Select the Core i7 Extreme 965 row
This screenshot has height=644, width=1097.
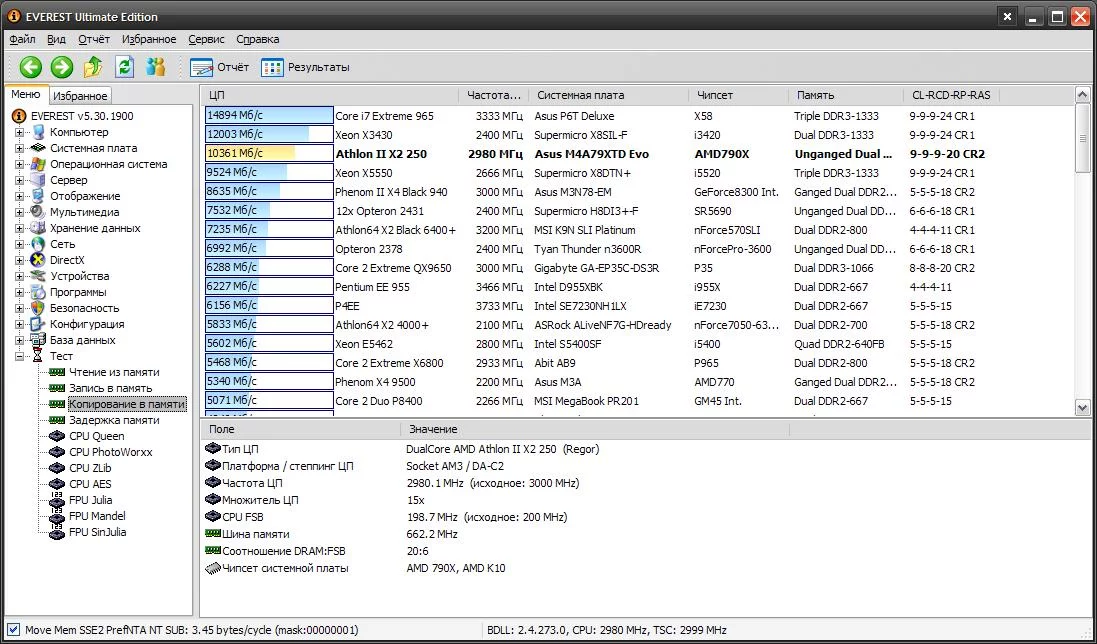384,116
